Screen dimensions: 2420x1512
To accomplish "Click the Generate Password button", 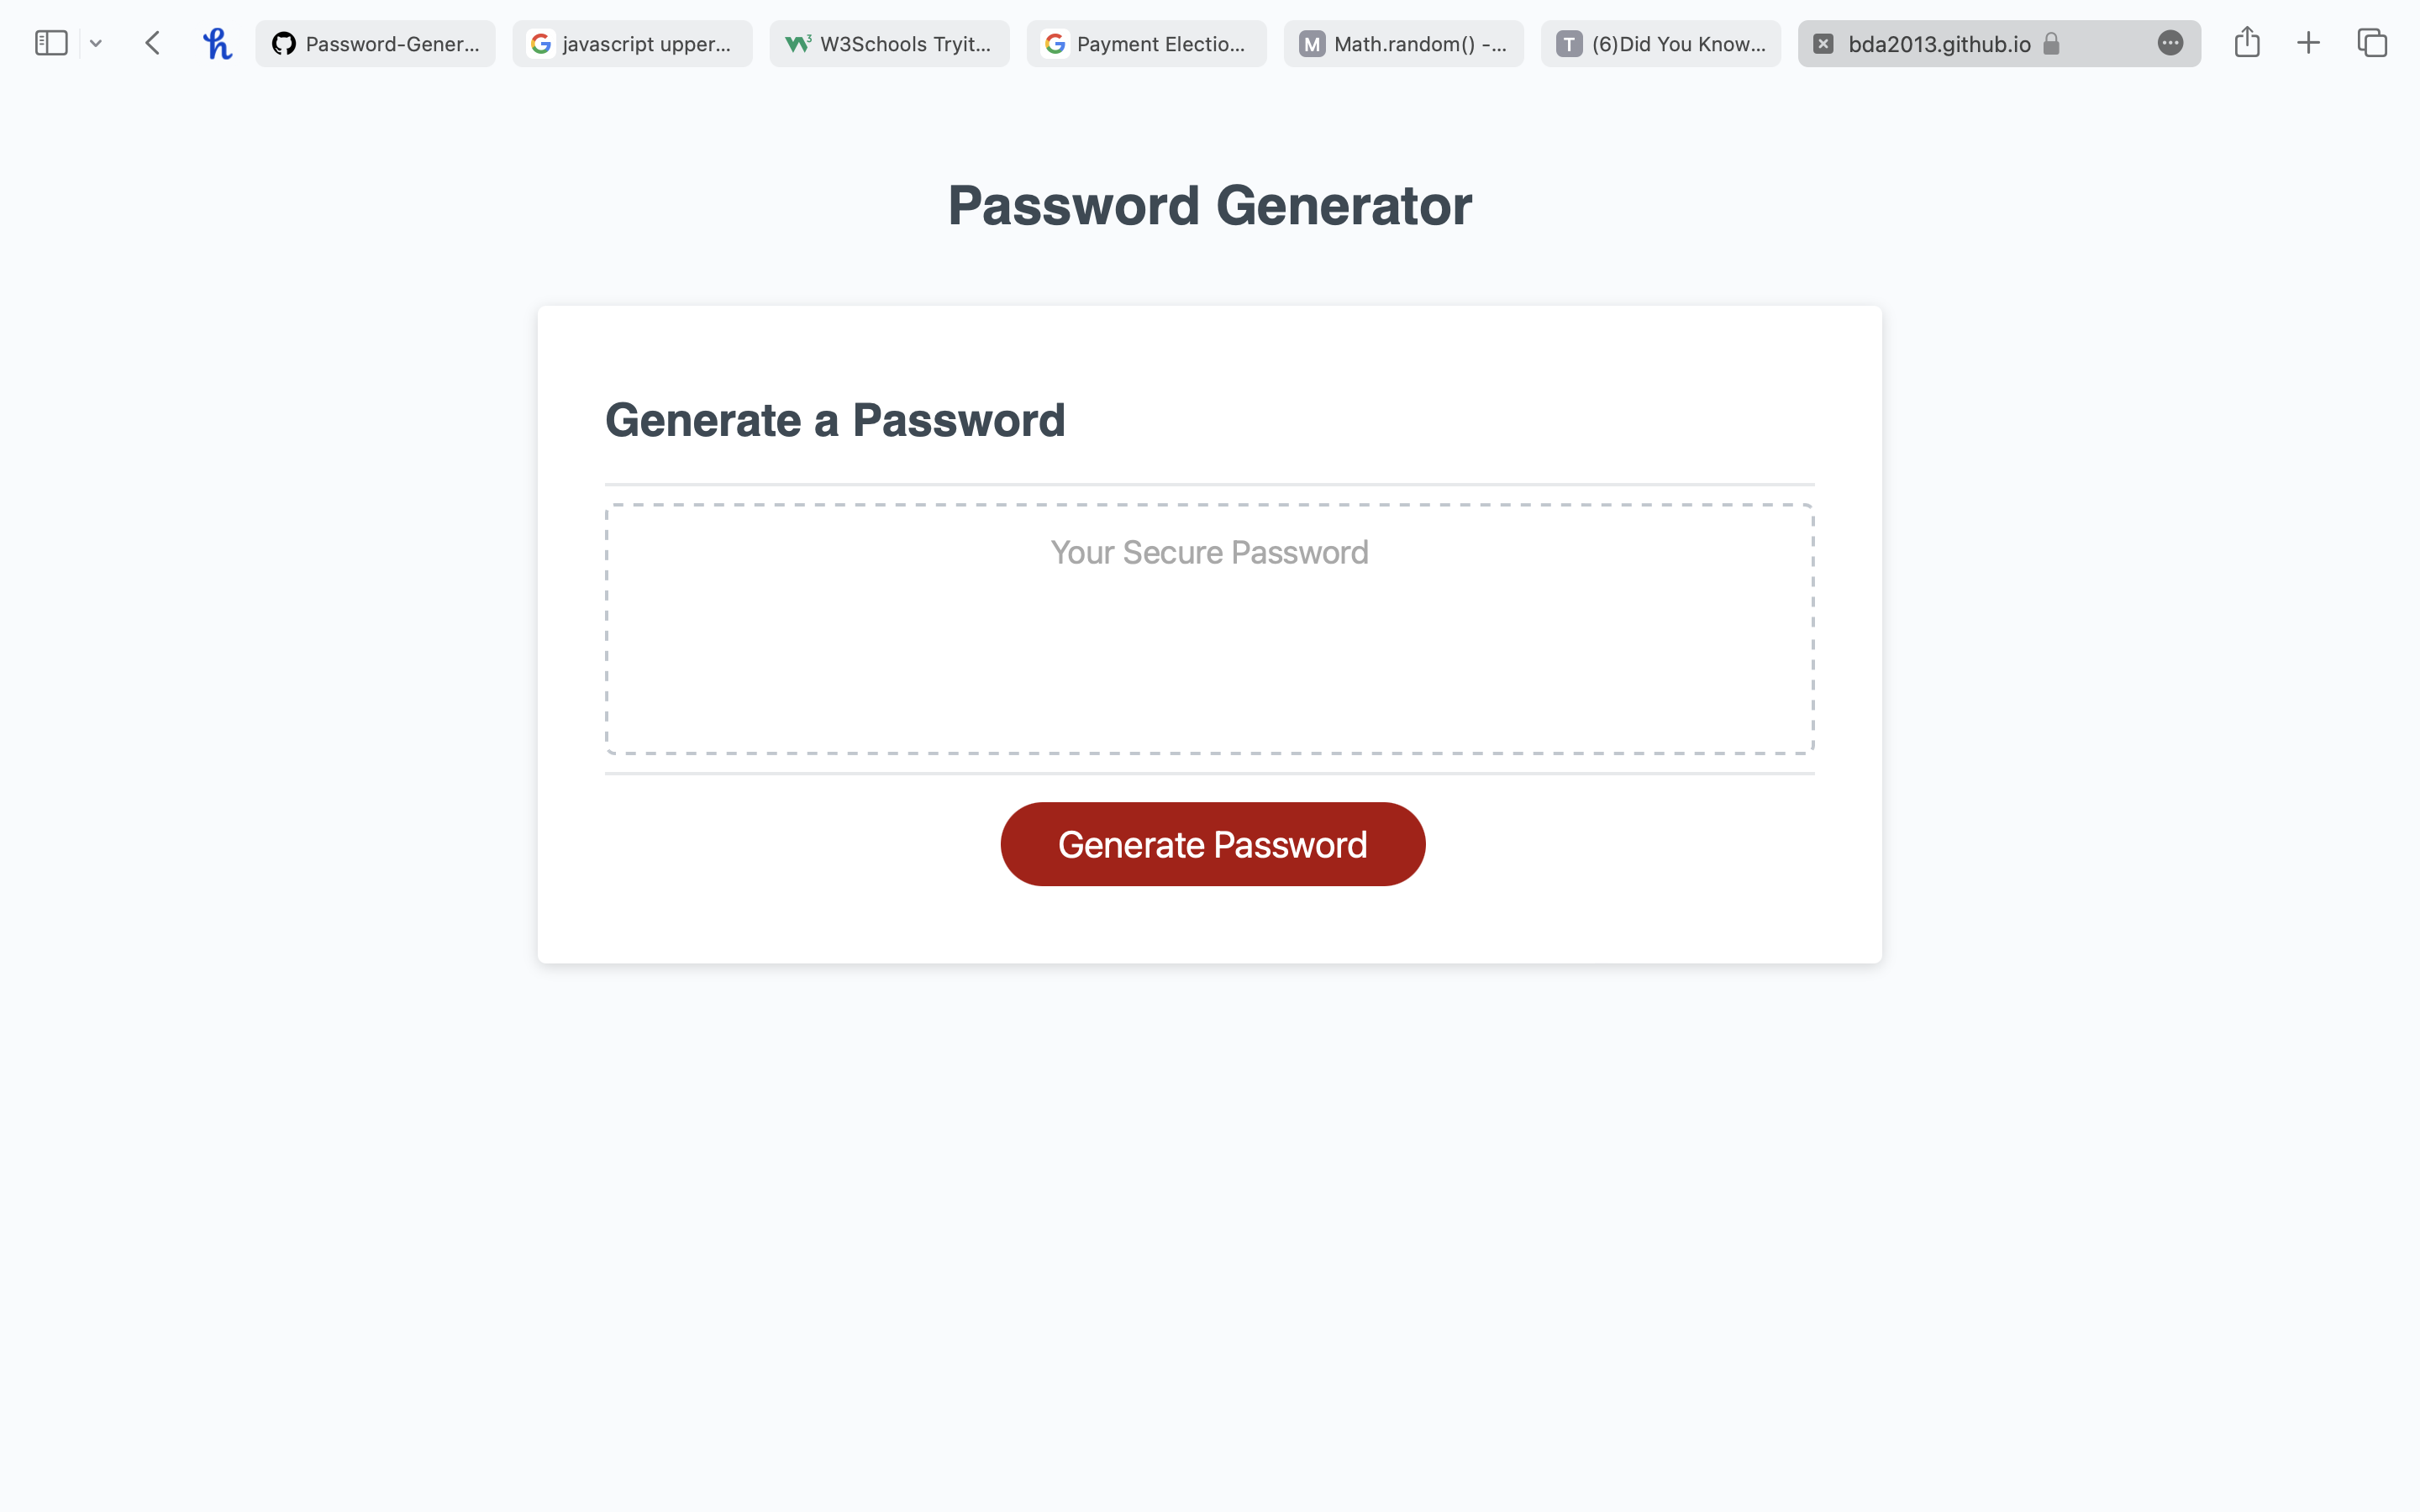I will [1211, 843].
